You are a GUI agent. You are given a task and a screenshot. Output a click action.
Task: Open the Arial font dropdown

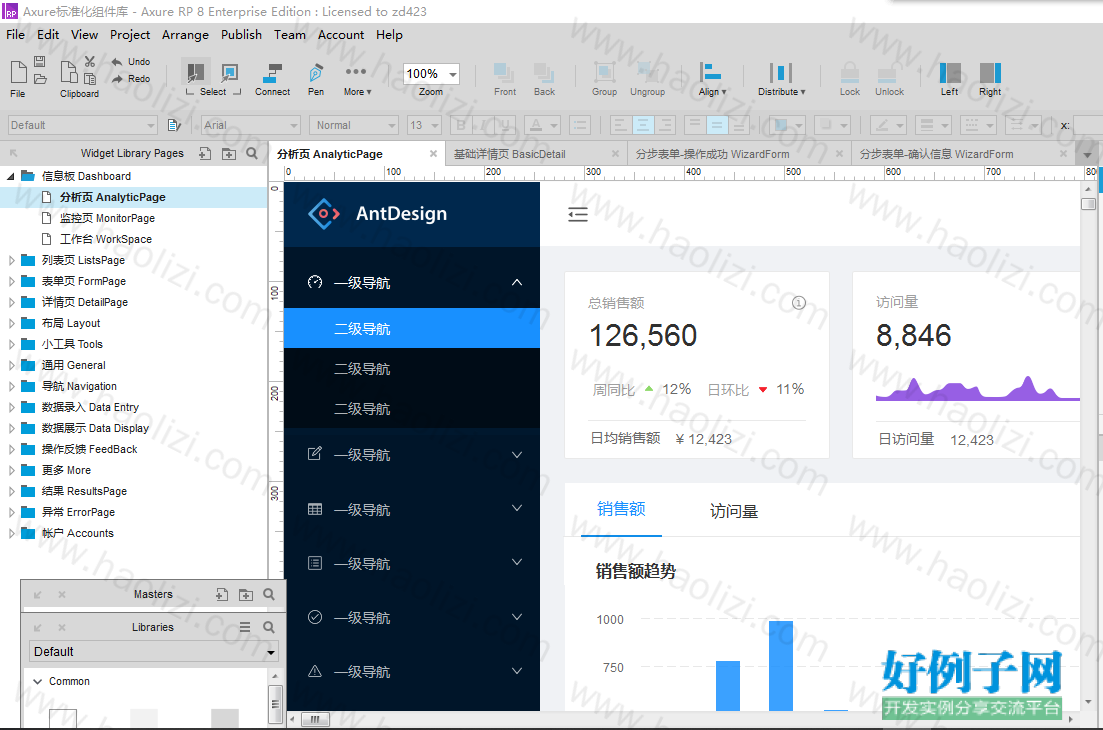[250, 125]
